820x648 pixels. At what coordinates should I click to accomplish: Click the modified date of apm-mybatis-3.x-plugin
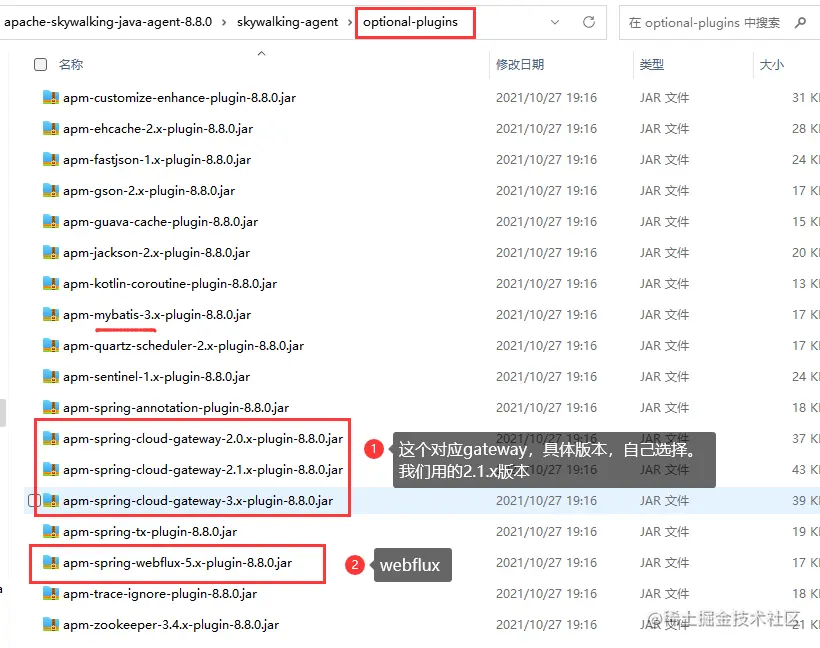[x=546, y=315]
